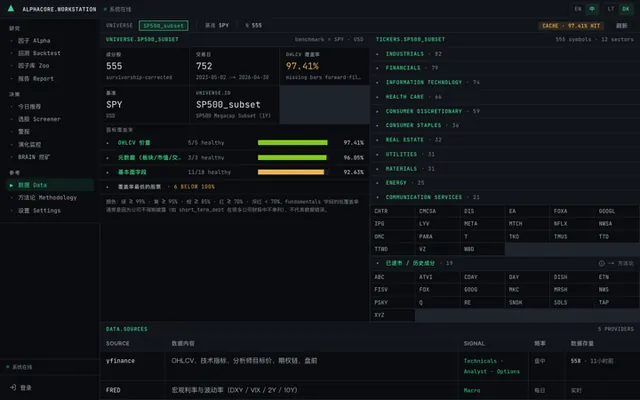Expand the Industrials sector row
This screenshot has width=640, height=400.
(x=505, y=54)
